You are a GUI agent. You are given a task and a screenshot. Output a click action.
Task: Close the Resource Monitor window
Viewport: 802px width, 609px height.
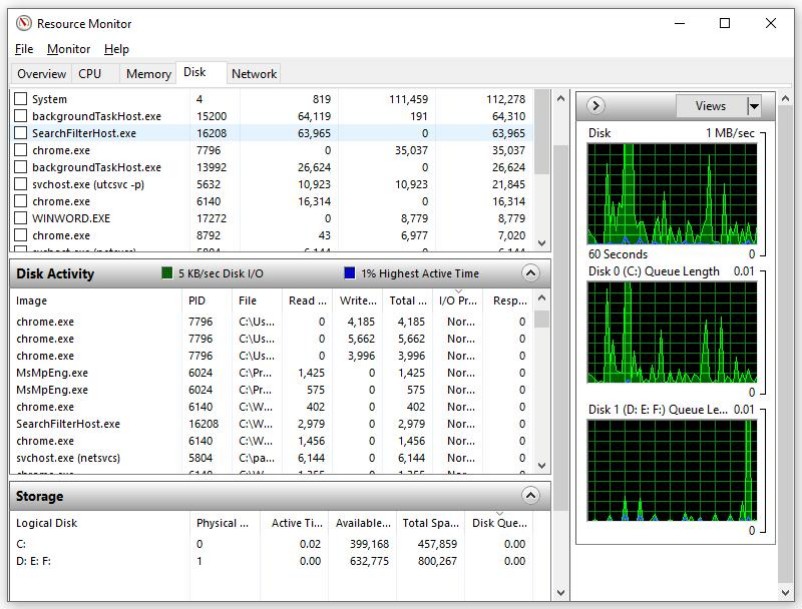pyautogui.click(x=771, y=23)
